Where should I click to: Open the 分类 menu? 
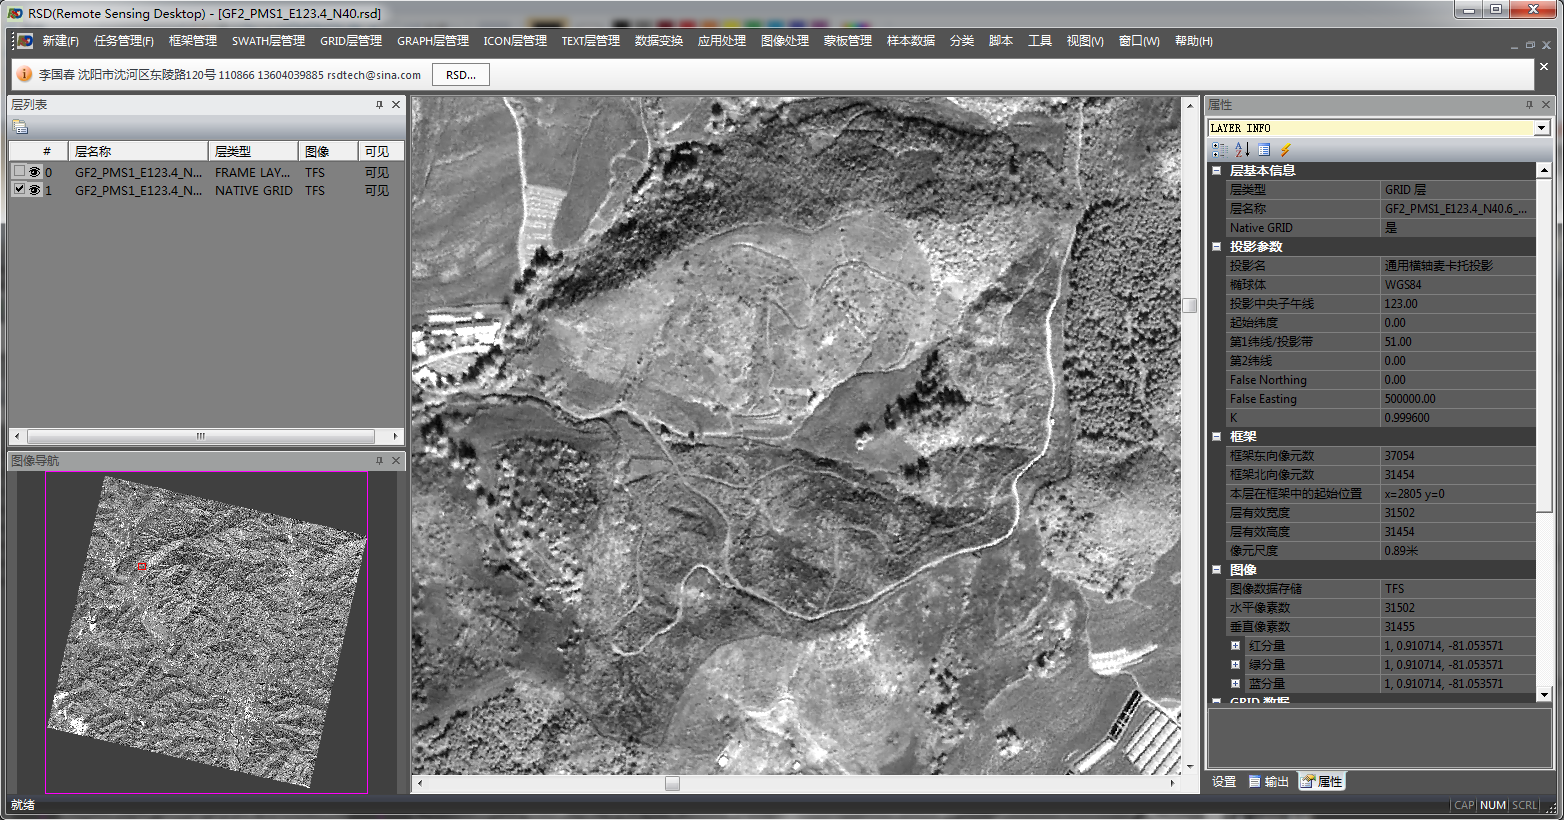click(962, 41)
